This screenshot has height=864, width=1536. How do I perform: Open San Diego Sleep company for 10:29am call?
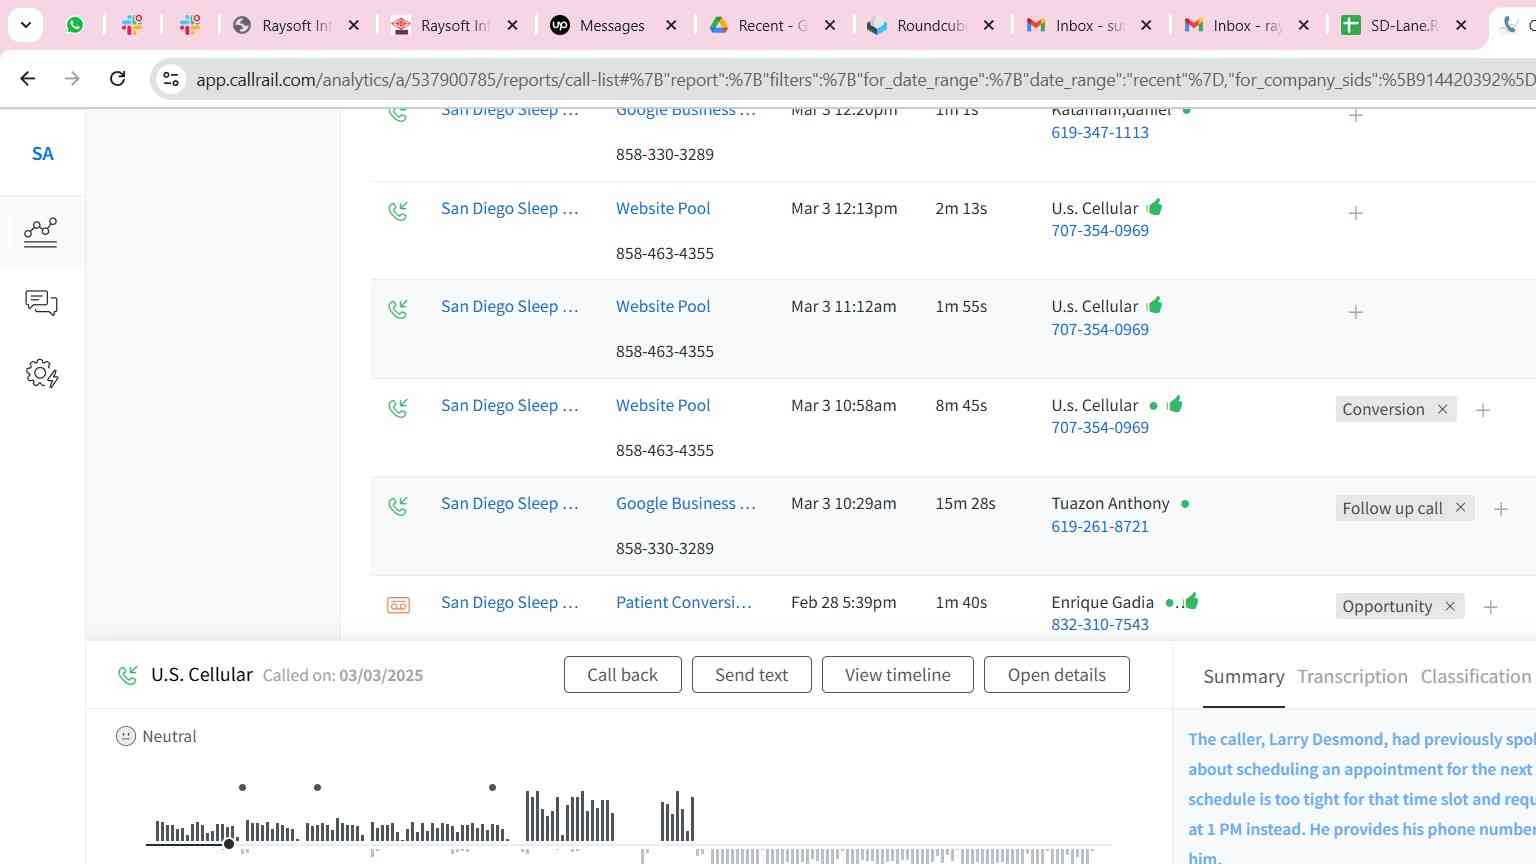[509, 503]
